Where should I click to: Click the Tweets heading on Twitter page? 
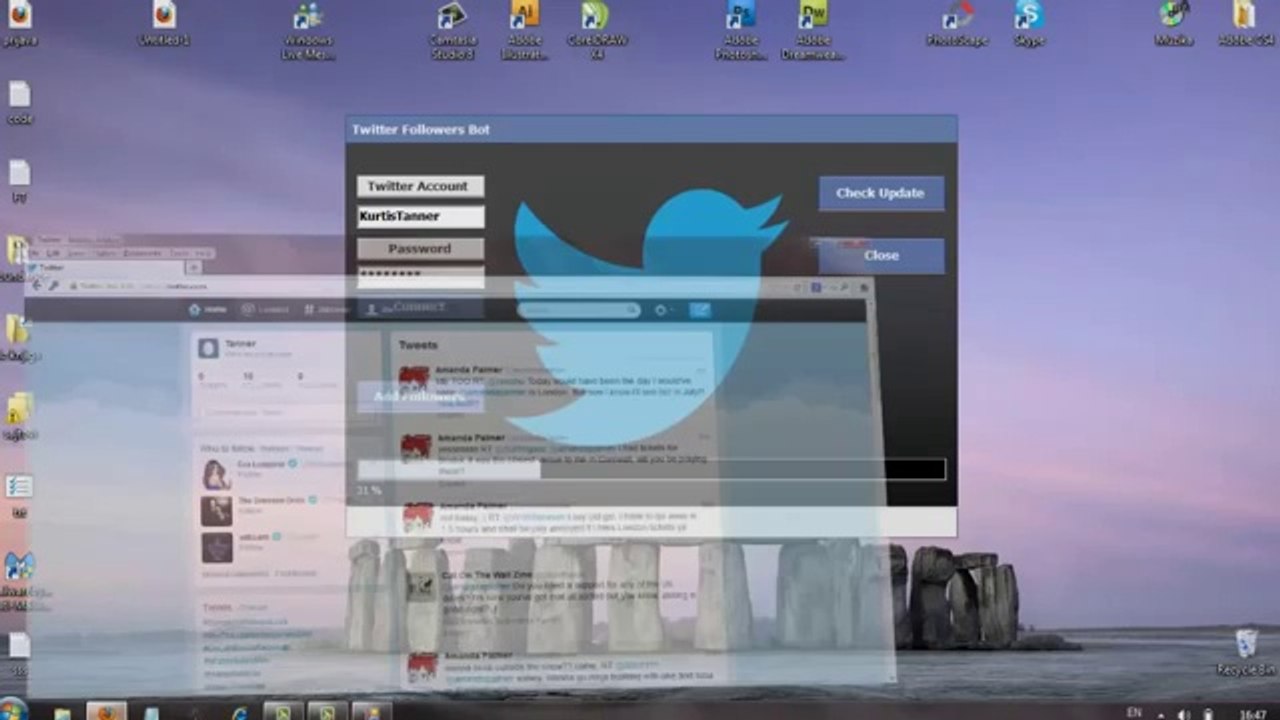tap(418, 345)
